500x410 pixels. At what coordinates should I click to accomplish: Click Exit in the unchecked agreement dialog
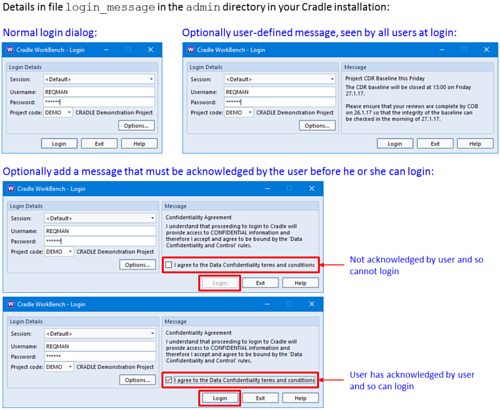point(260,283)
